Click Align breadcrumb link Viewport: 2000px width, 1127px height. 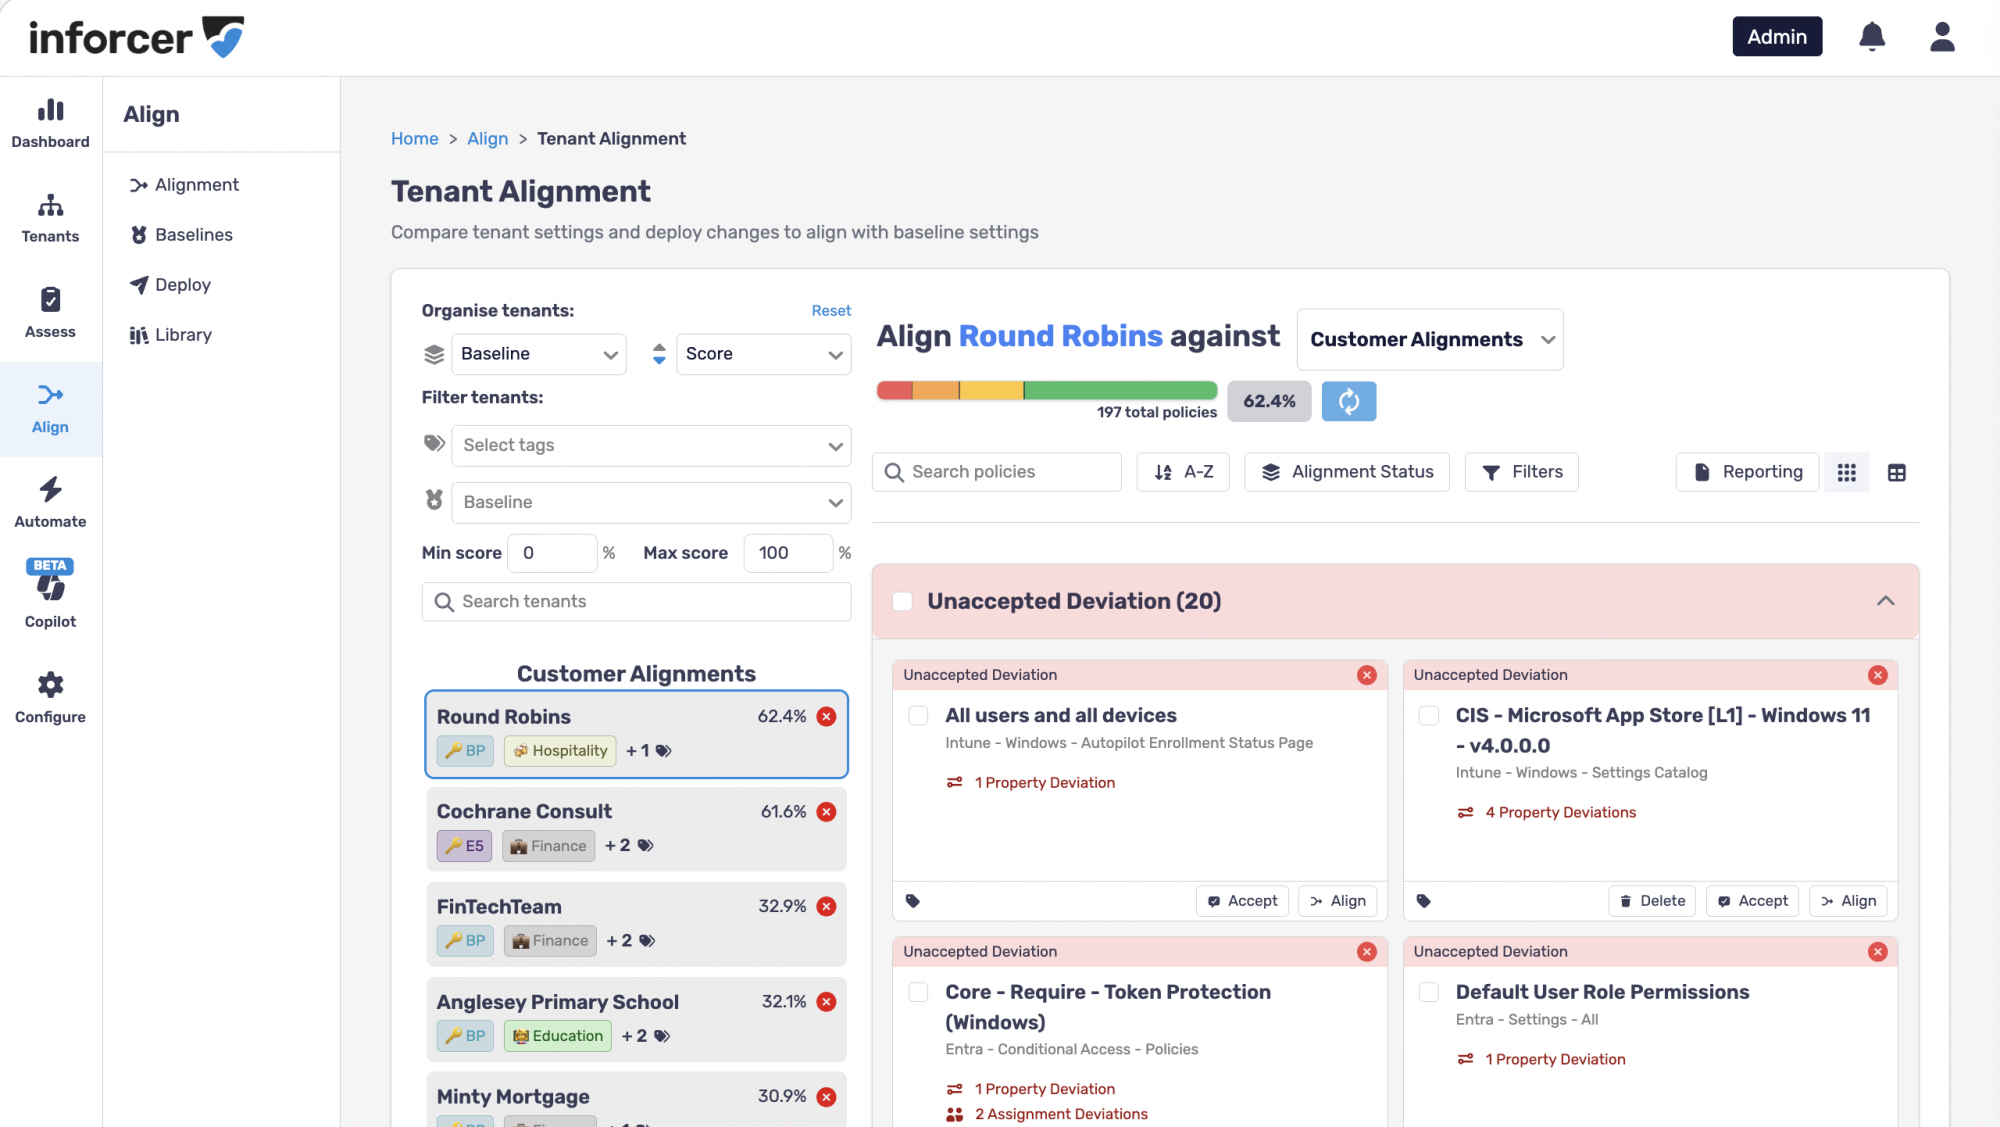click(487, 139)
